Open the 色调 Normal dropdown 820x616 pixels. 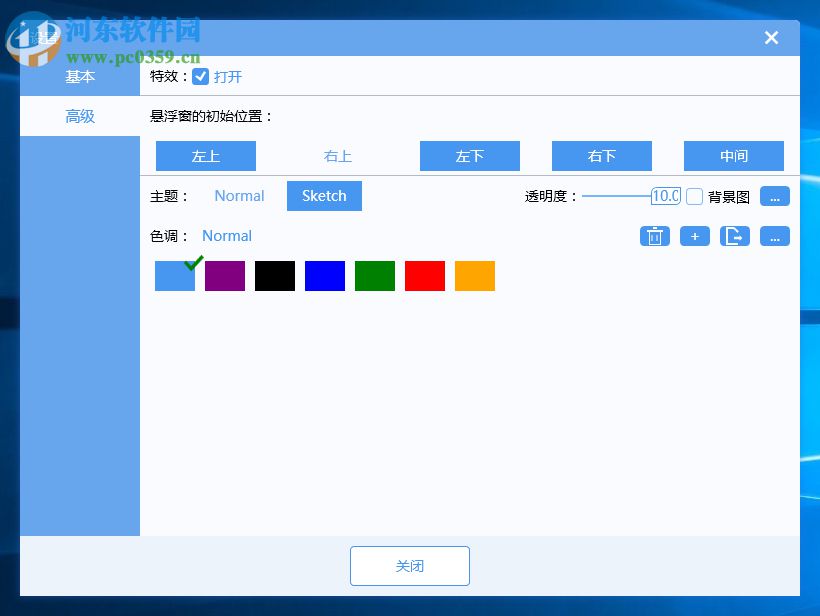click(227, 235)
